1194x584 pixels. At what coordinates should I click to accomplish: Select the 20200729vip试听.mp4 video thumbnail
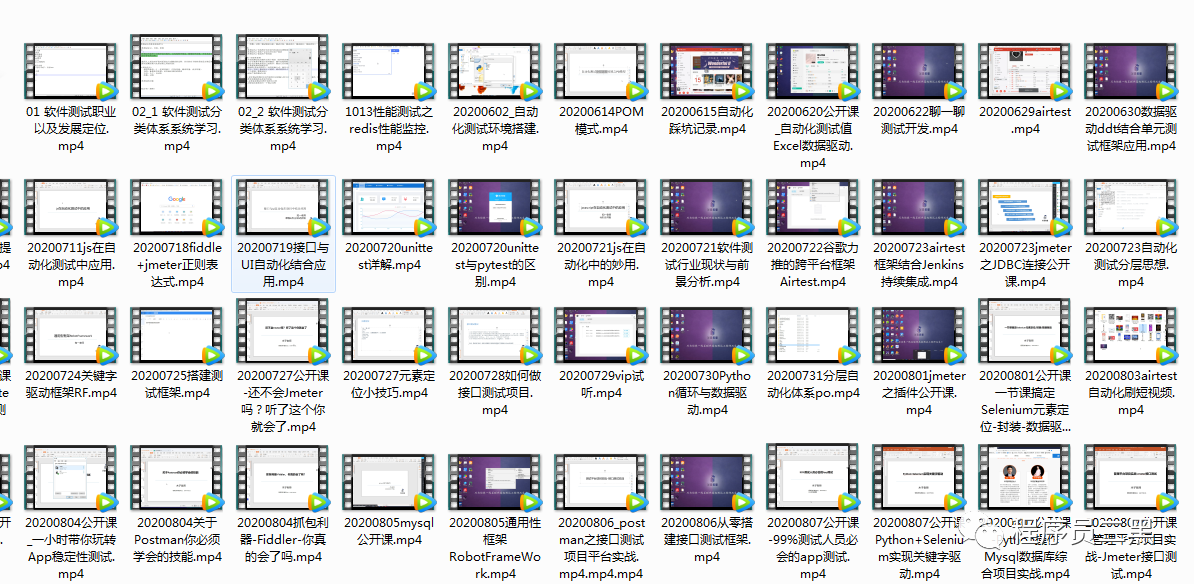click(x=601, y=337)
